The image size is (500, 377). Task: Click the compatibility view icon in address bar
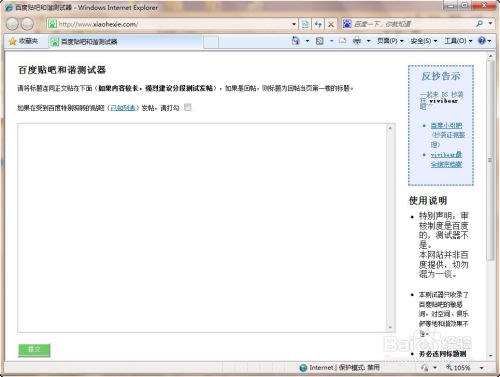pos(305,24)
